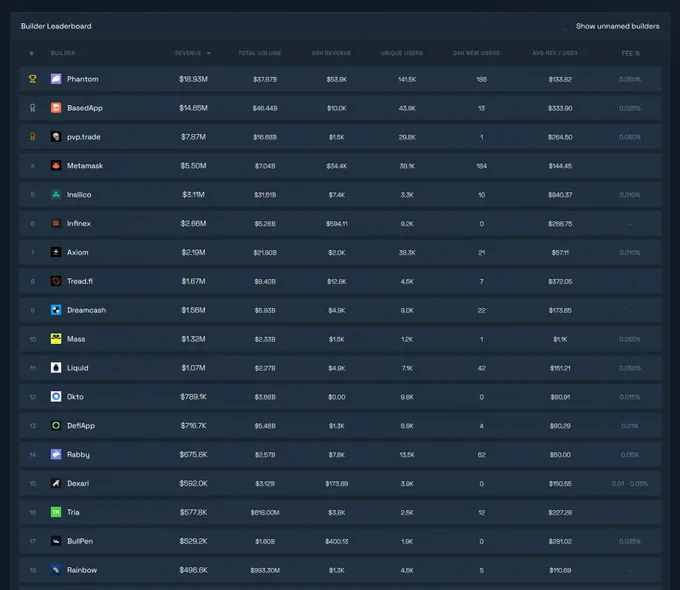Click the Dexari logo icon
This screenshot has height=590, width=680.
[x=56, y=483]
